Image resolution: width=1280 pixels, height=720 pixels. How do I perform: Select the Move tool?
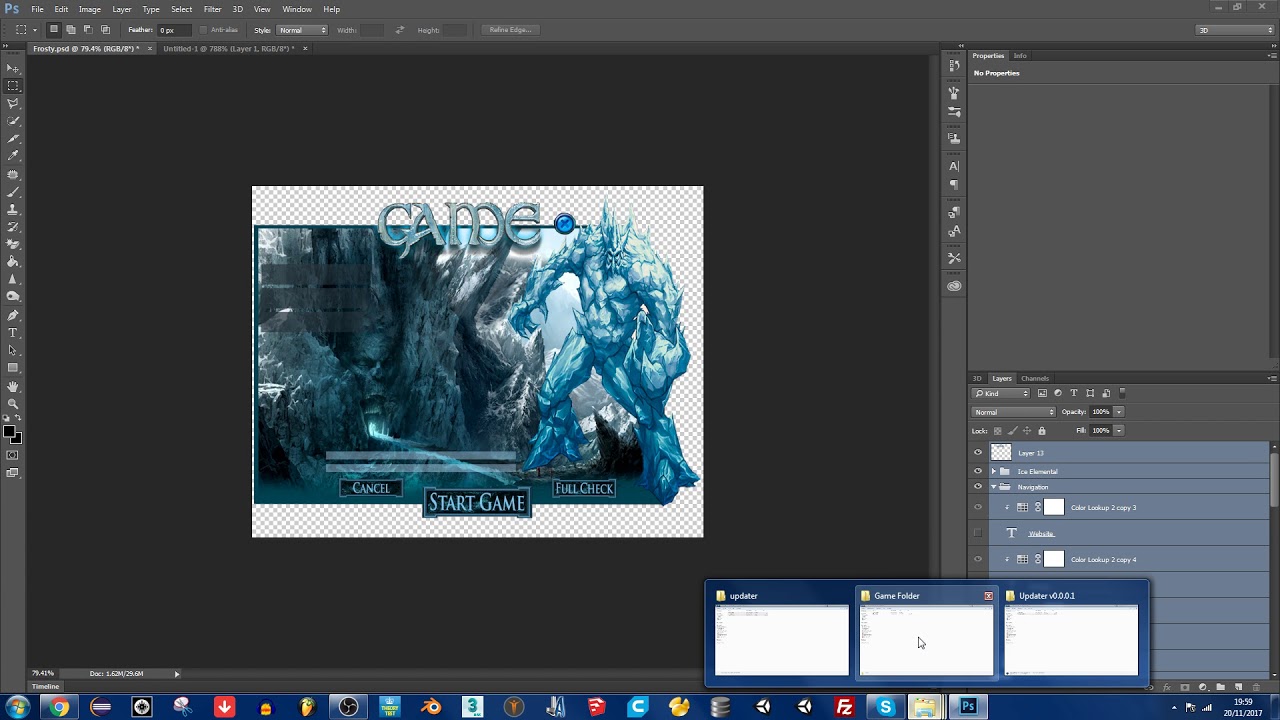click(13, 68)
